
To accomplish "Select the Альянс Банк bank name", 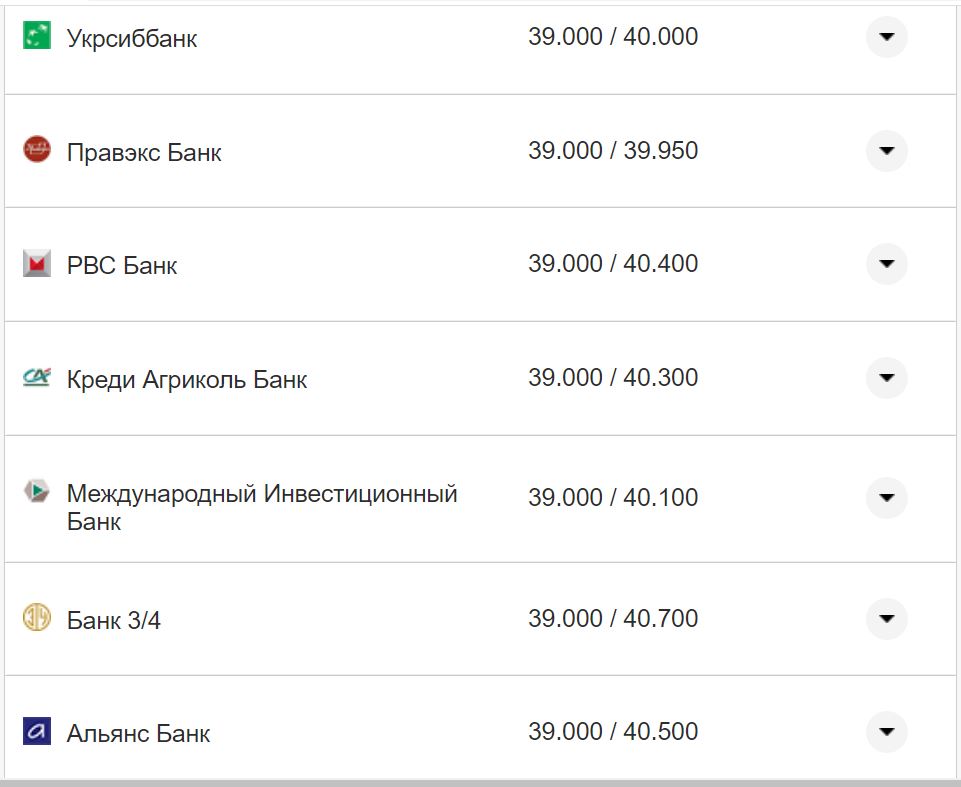I will pos(137,732).
